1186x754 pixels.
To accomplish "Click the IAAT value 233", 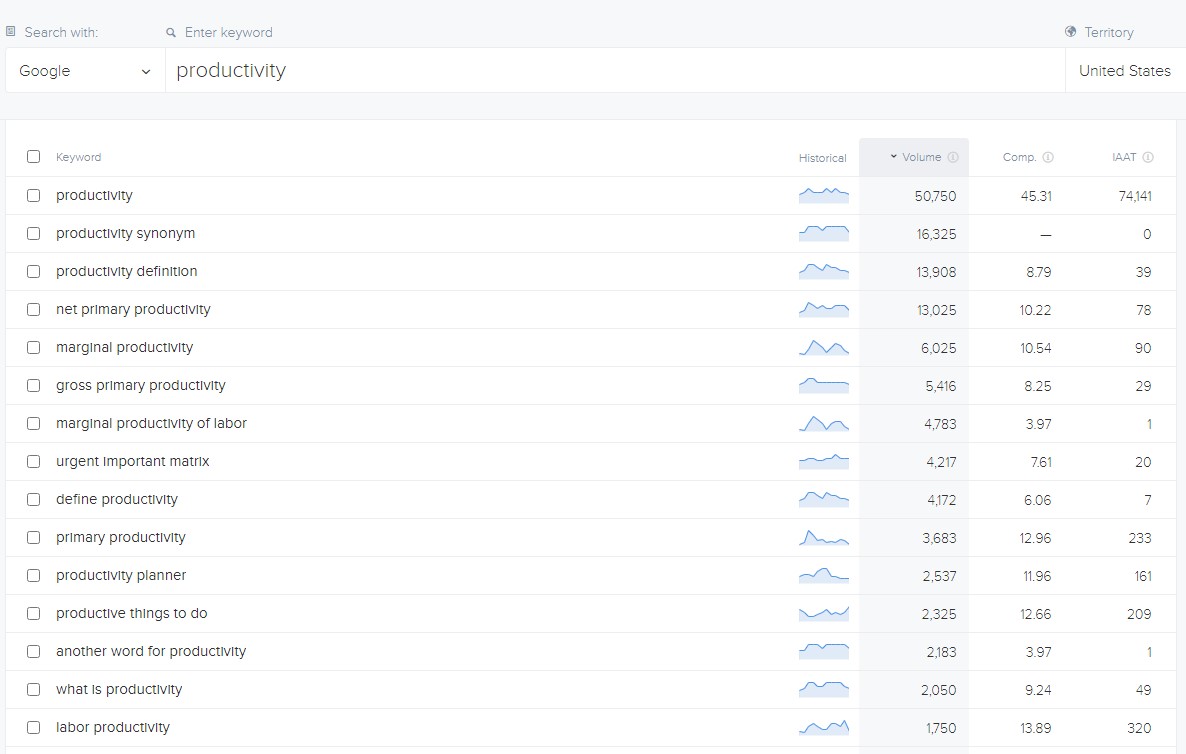I will coord(1139,538).
